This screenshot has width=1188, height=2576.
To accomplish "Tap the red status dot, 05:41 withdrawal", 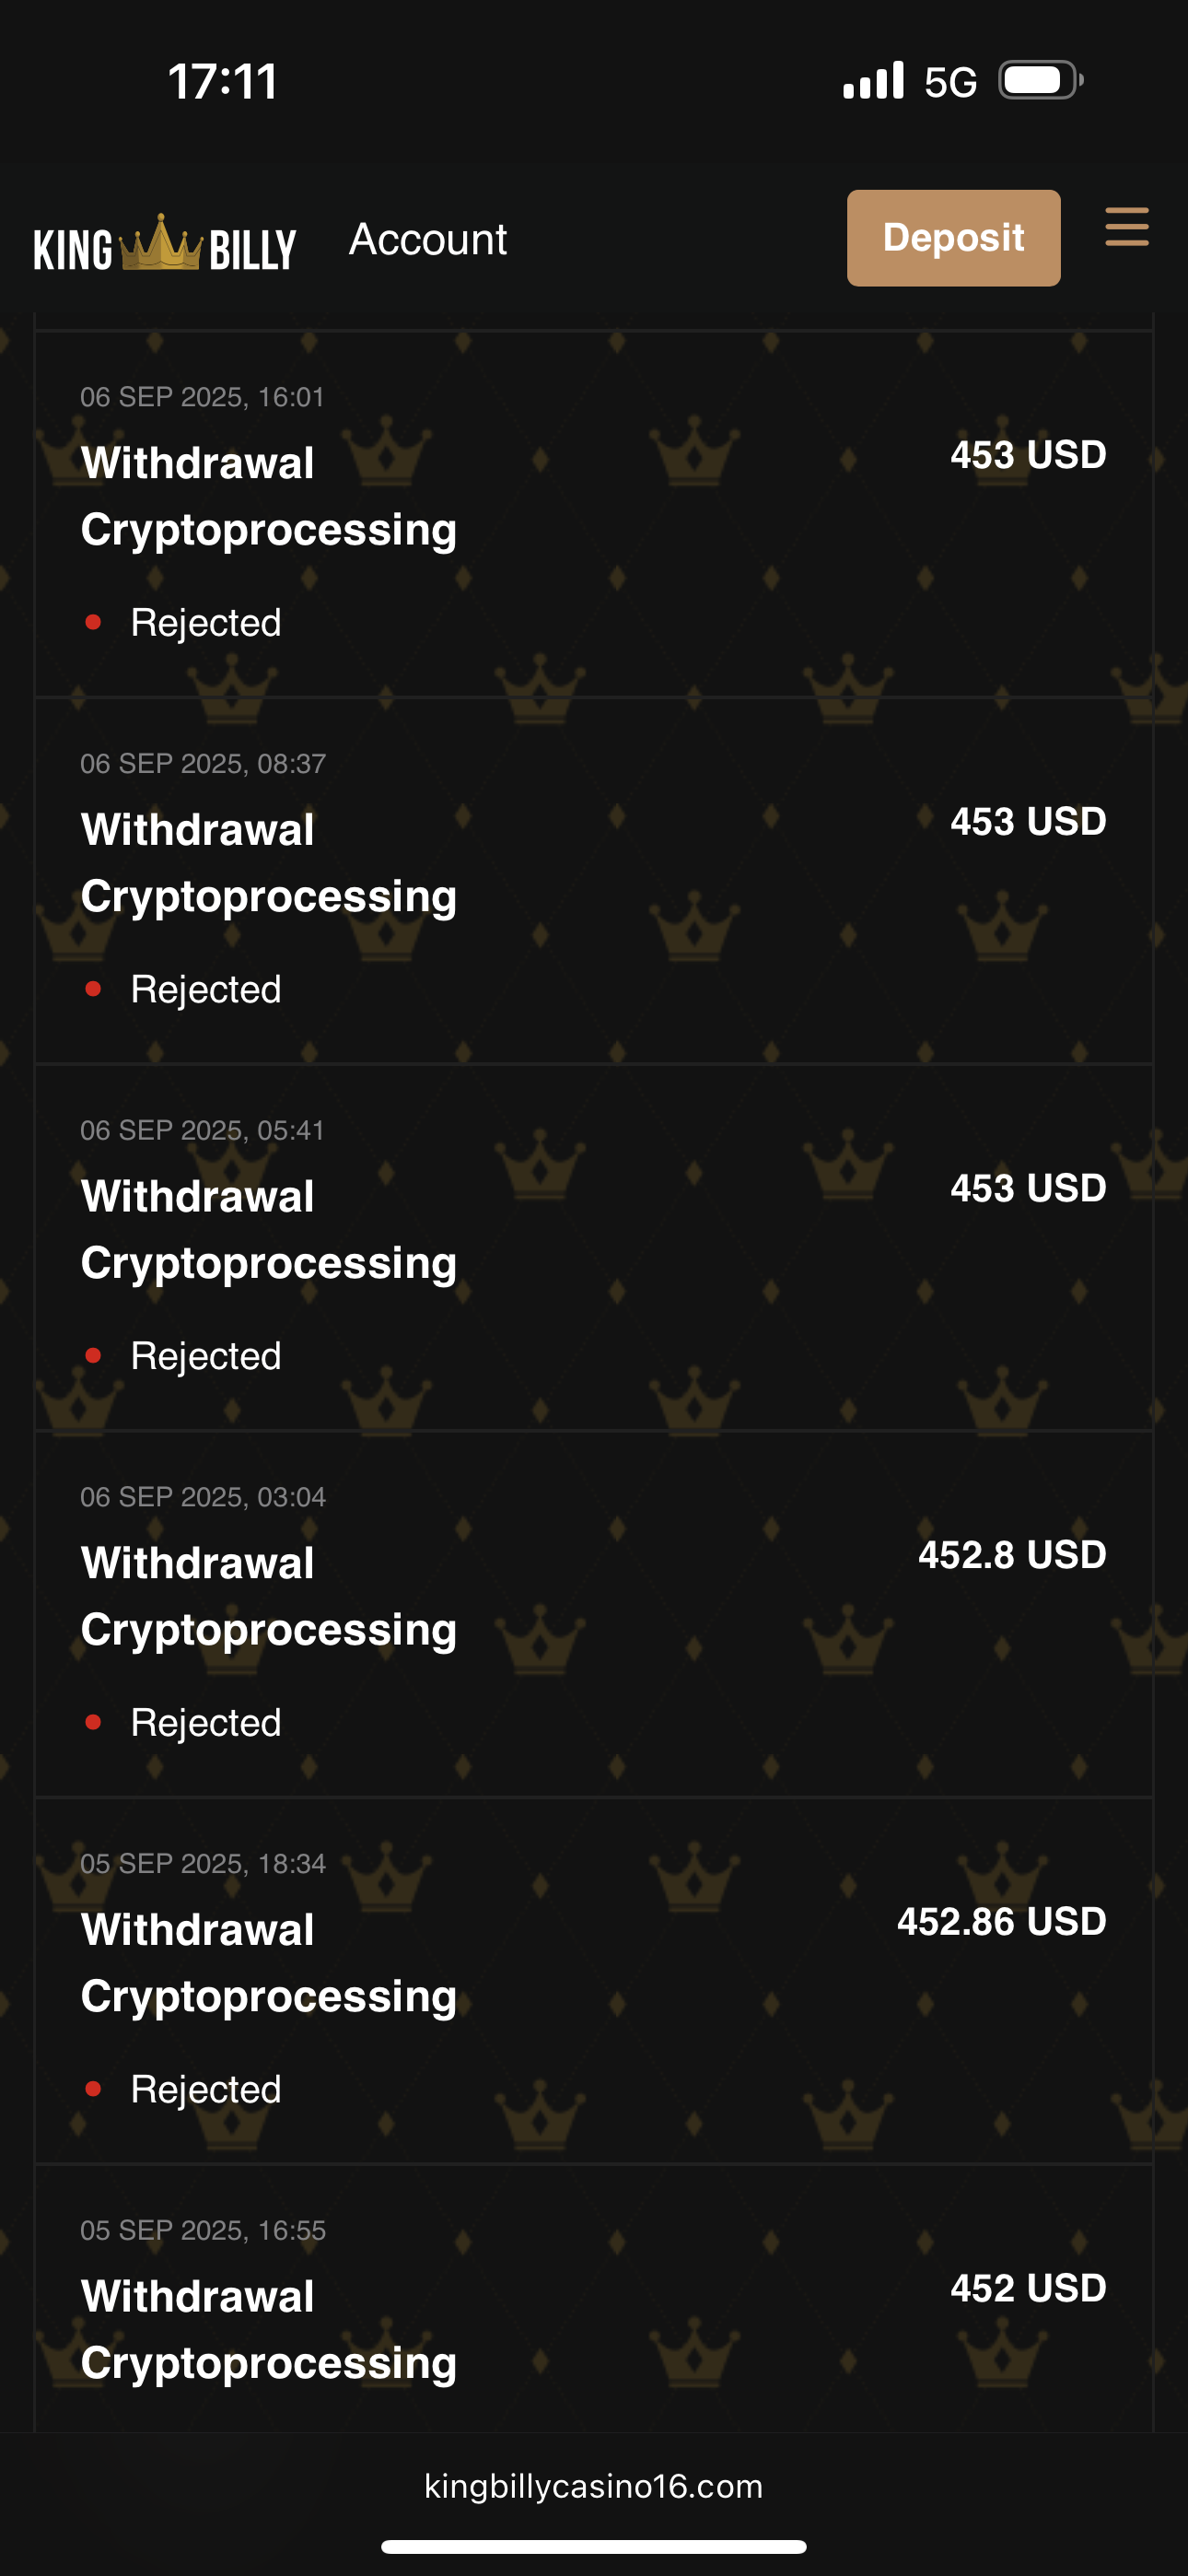I will coord(94,1356).
